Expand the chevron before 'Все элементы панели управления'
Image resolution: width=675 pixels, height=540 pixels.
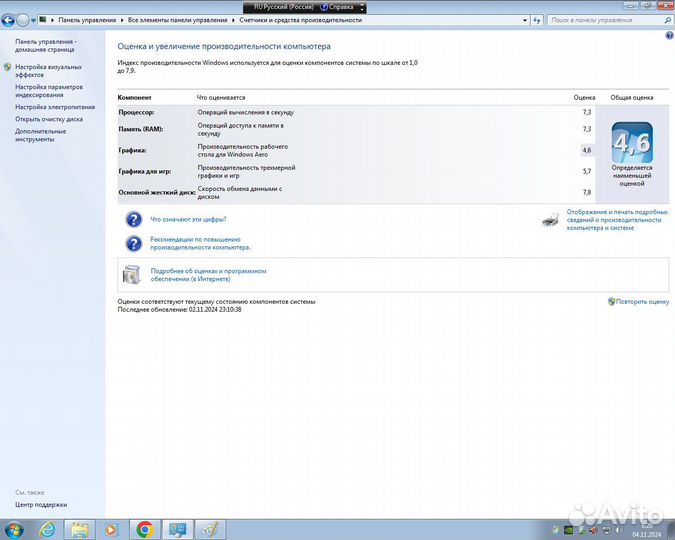122,20
